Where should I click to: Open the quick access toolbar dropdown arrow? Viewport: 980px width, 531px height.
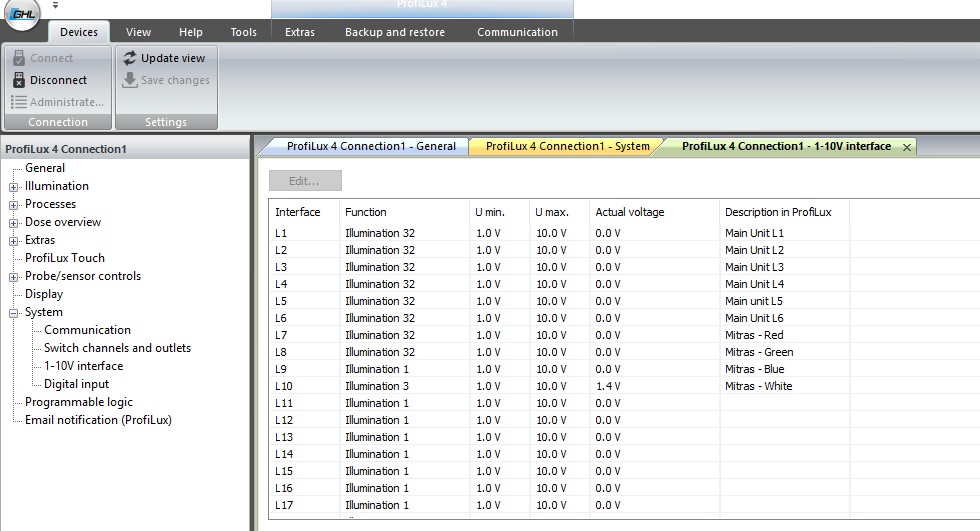(55, 5)
